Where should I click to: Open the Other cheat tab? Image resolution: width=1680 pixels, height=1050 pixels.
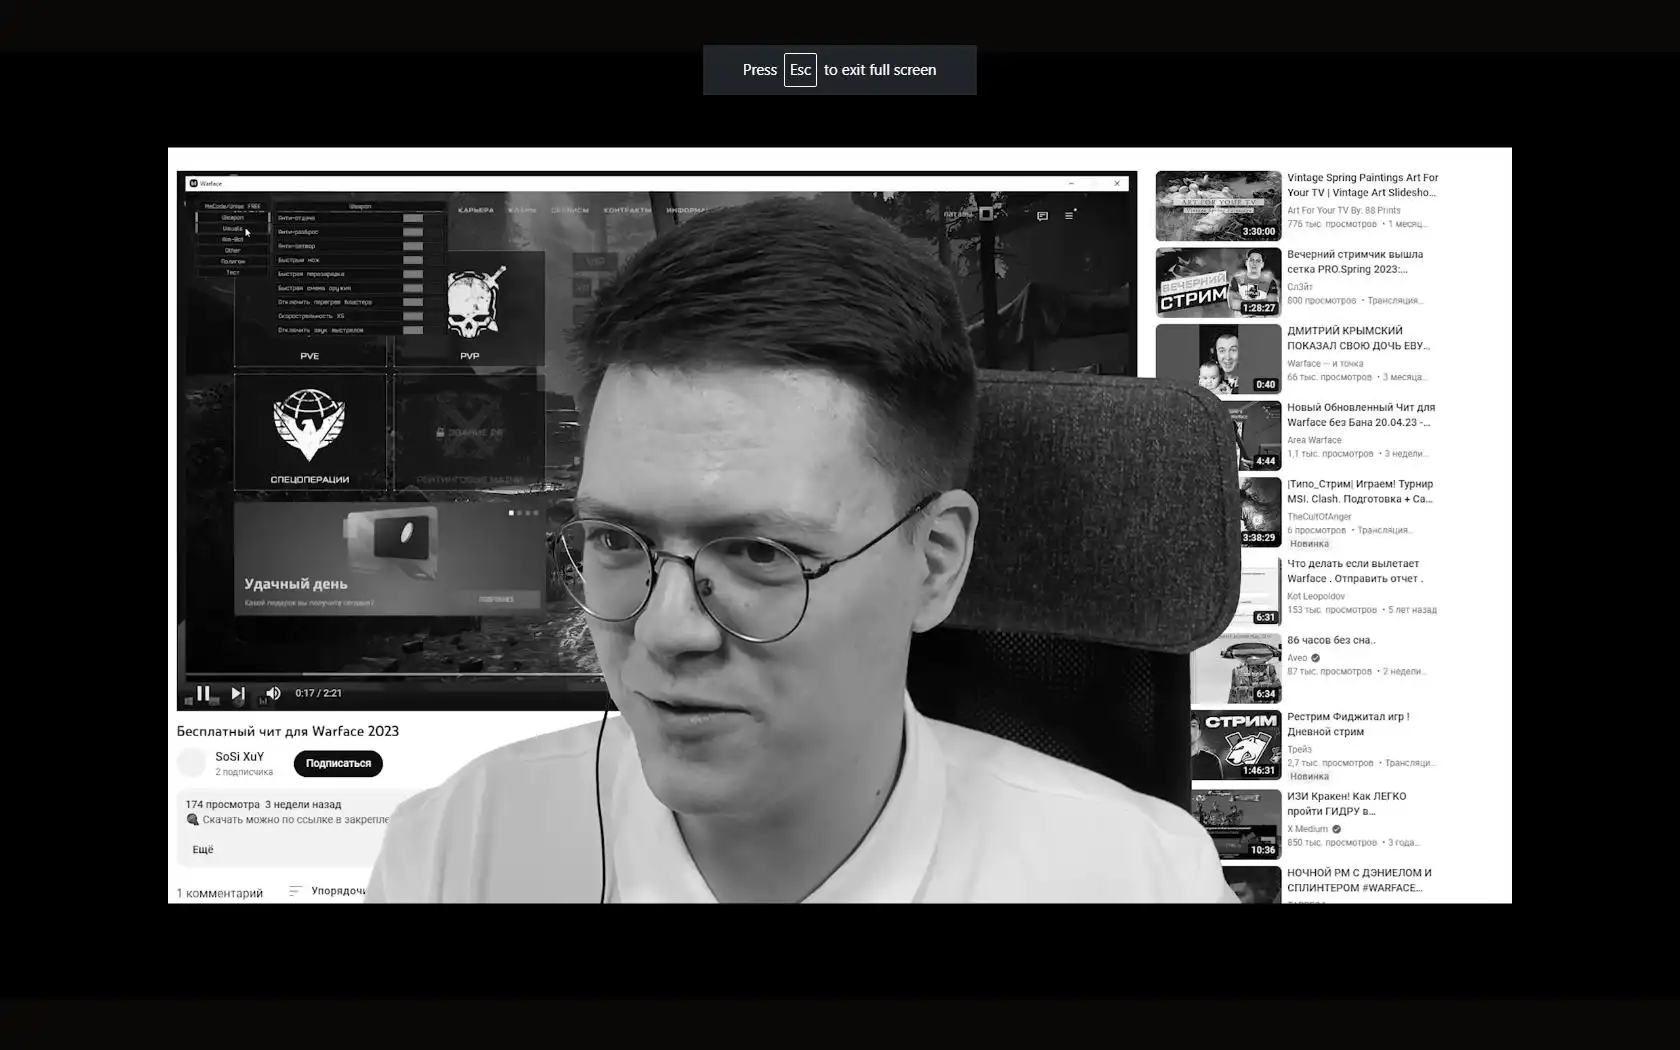[232, 251]
